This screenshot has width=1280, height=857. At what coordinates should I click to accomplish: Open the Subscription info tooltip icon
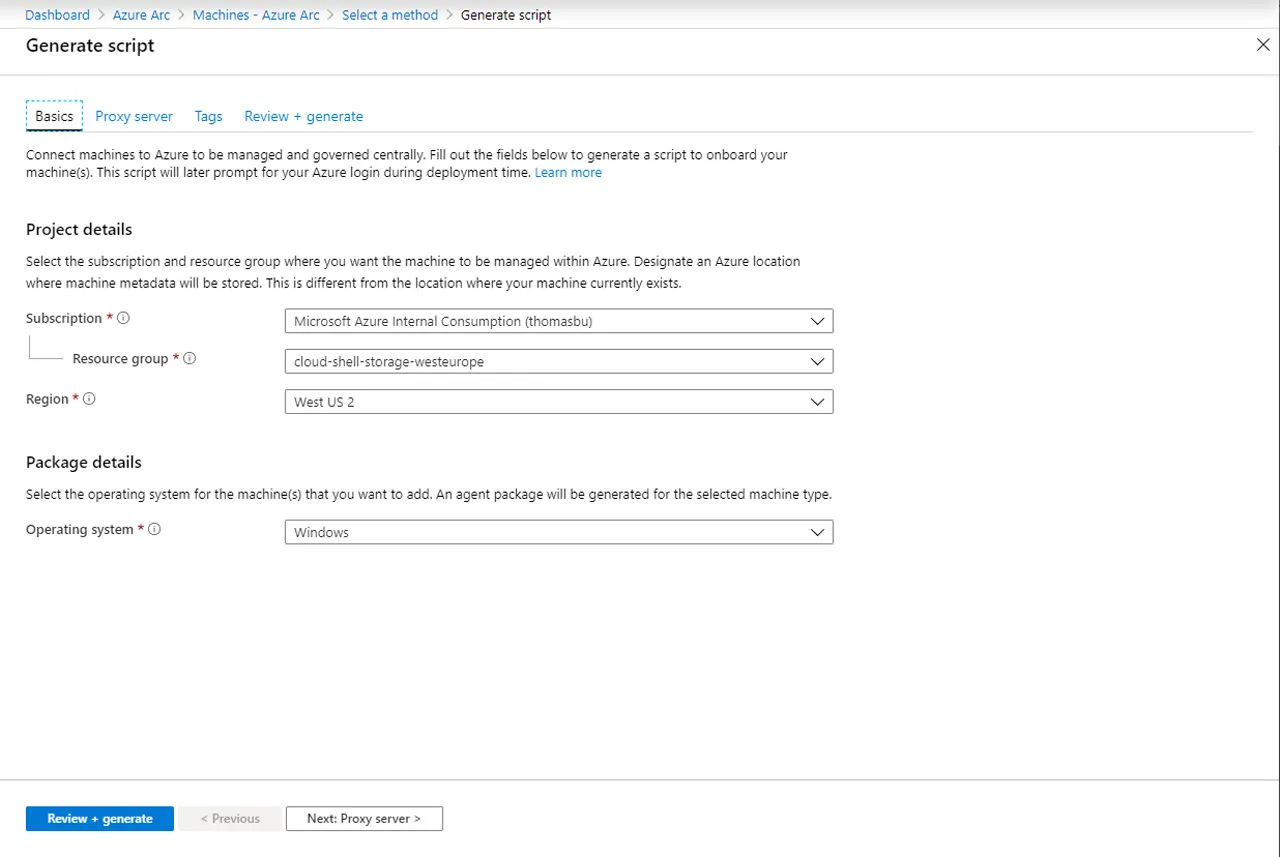click(122, 318)
